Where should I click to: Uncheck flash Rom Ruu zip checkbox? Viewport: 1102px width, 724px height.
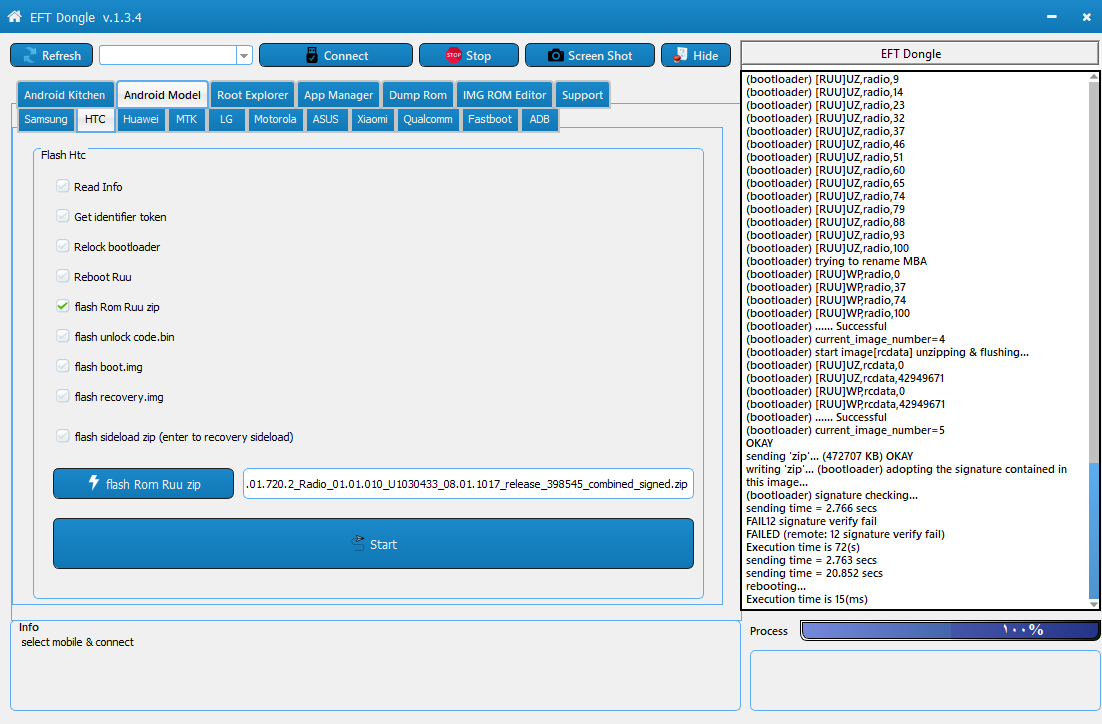(63, 306)
